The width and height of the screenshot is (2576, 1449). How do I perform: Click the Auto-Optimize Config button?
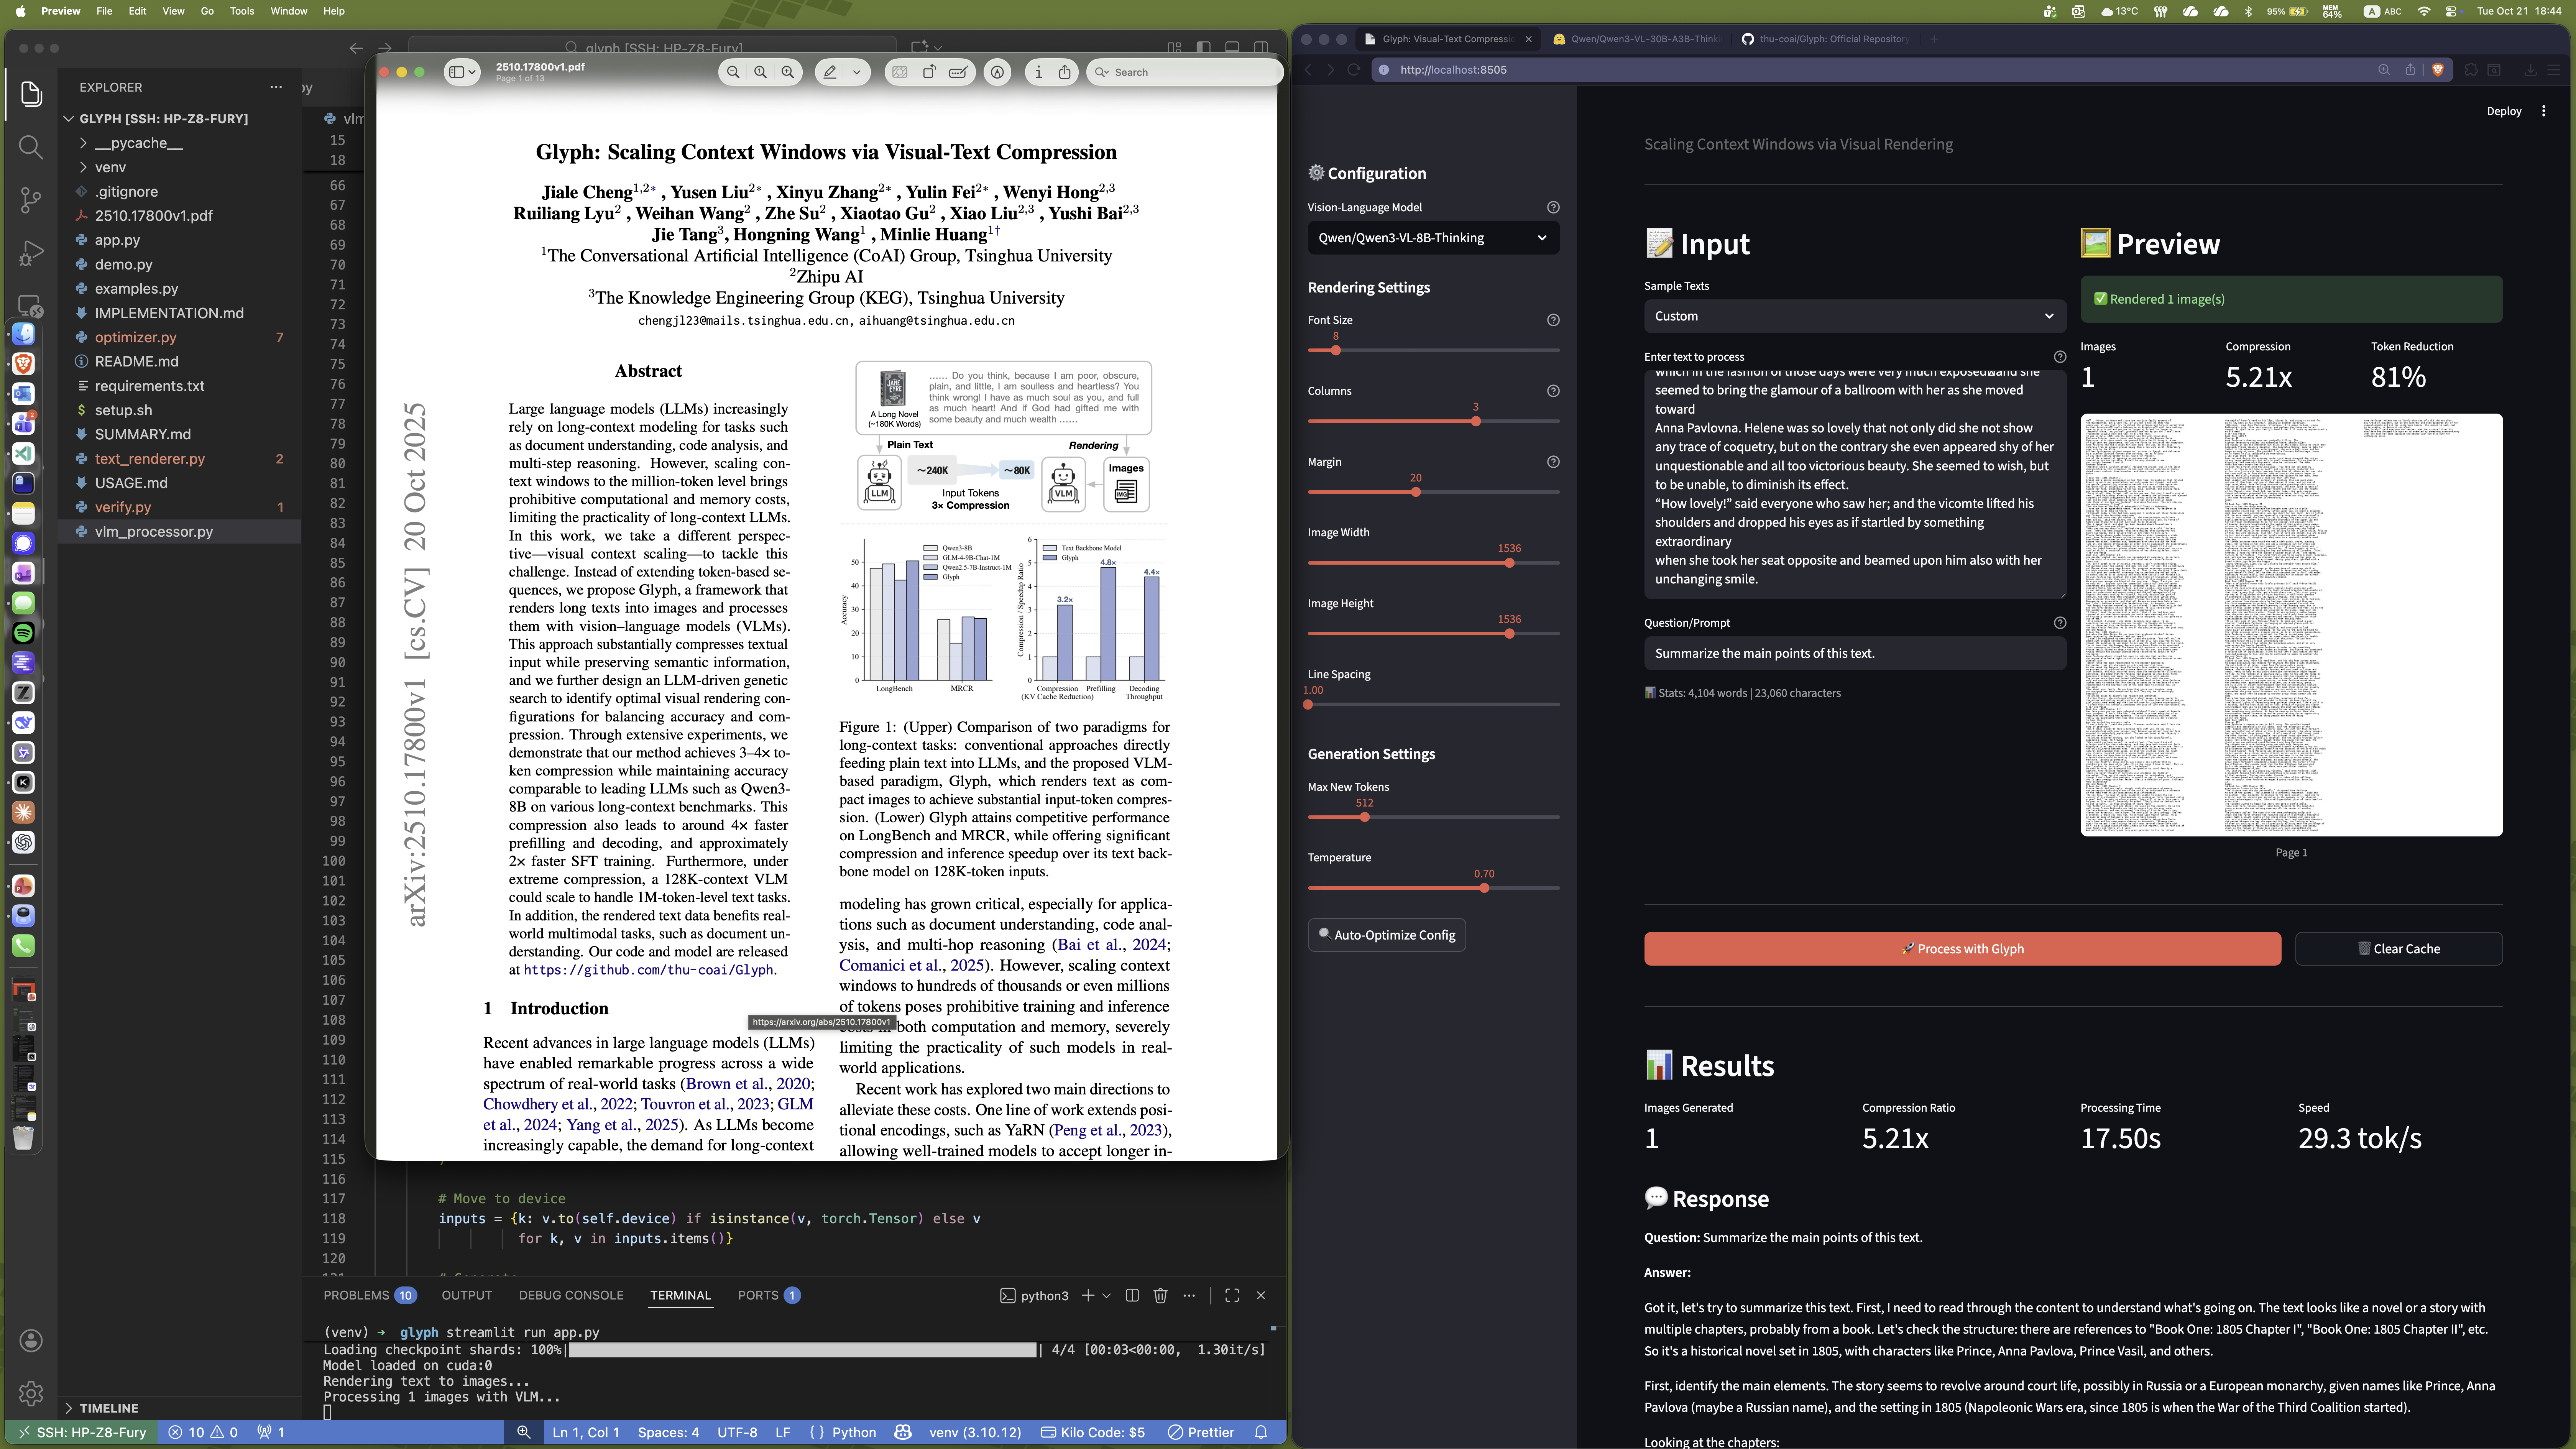coord(1386,935)
